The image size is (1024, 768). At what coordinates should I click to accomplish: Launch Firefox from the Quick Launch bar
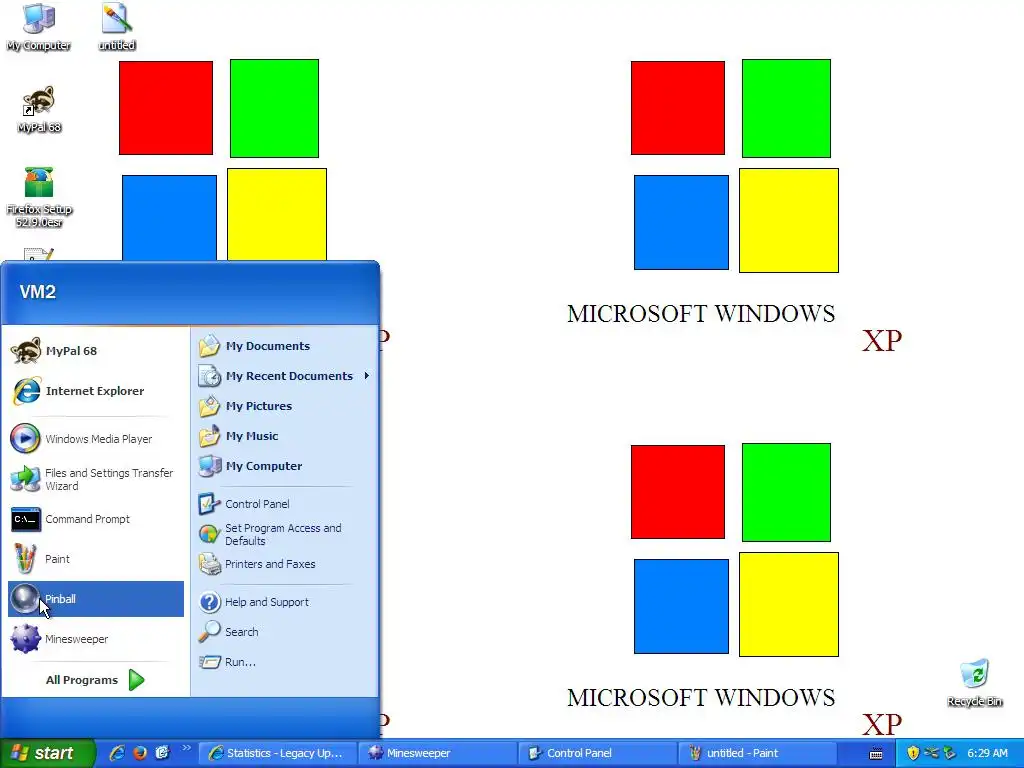pos(140,753)
